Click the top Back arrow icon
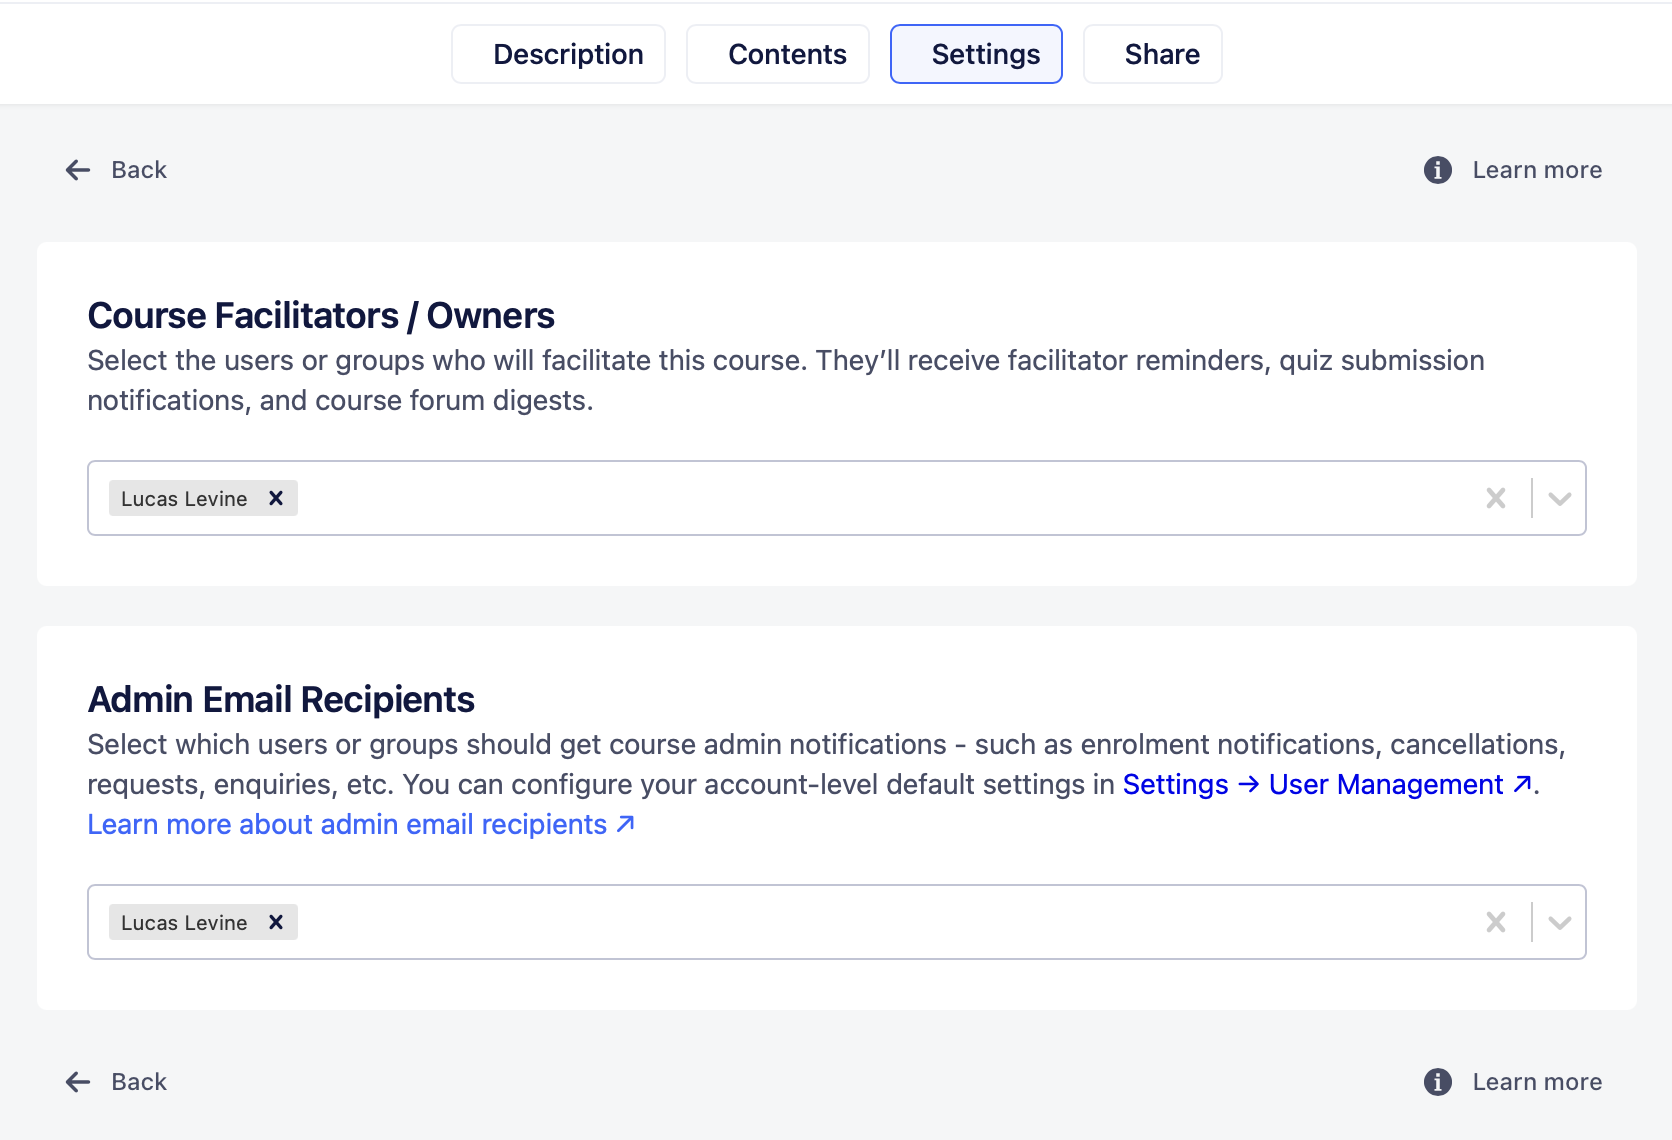The height and width of the screenshot is (1140, 1672). point(78,170)
